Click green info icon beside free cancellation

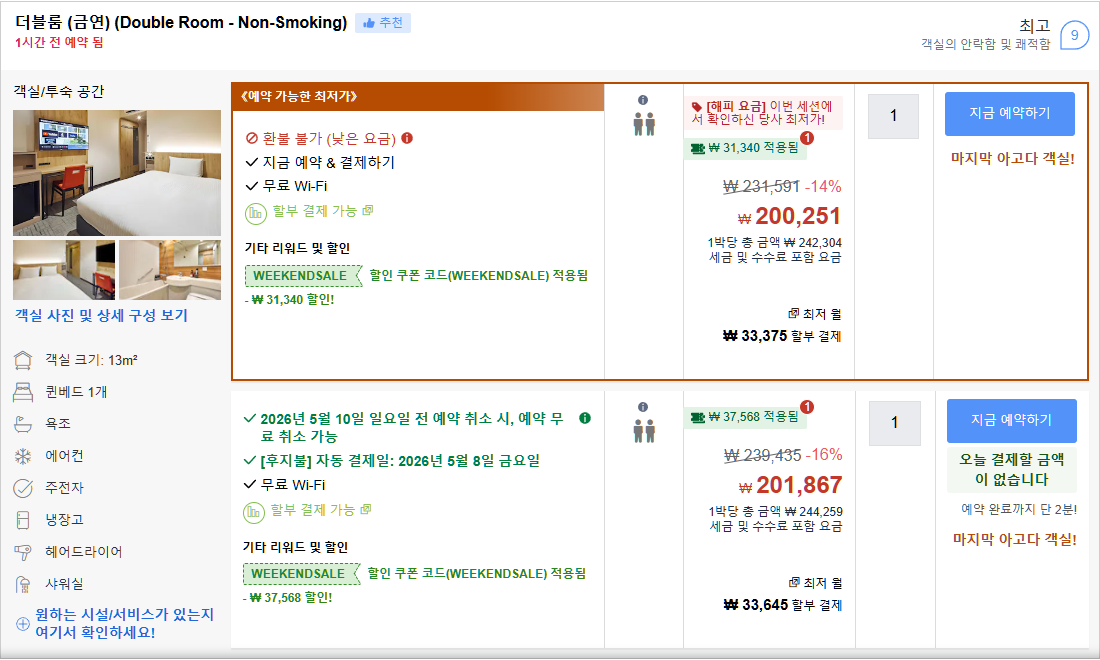pos(584,418)
